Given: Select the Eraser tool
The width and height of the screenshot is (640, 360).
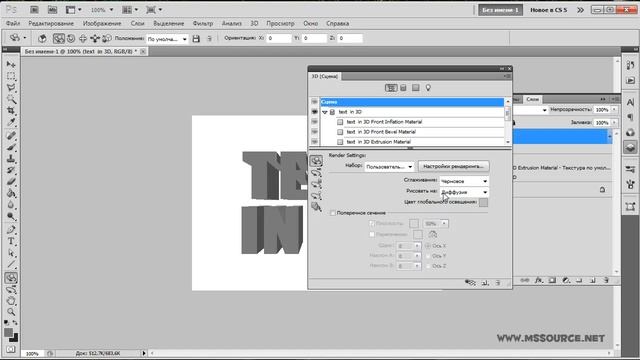Looking at the screenshot, I should (x=11, y=181).
